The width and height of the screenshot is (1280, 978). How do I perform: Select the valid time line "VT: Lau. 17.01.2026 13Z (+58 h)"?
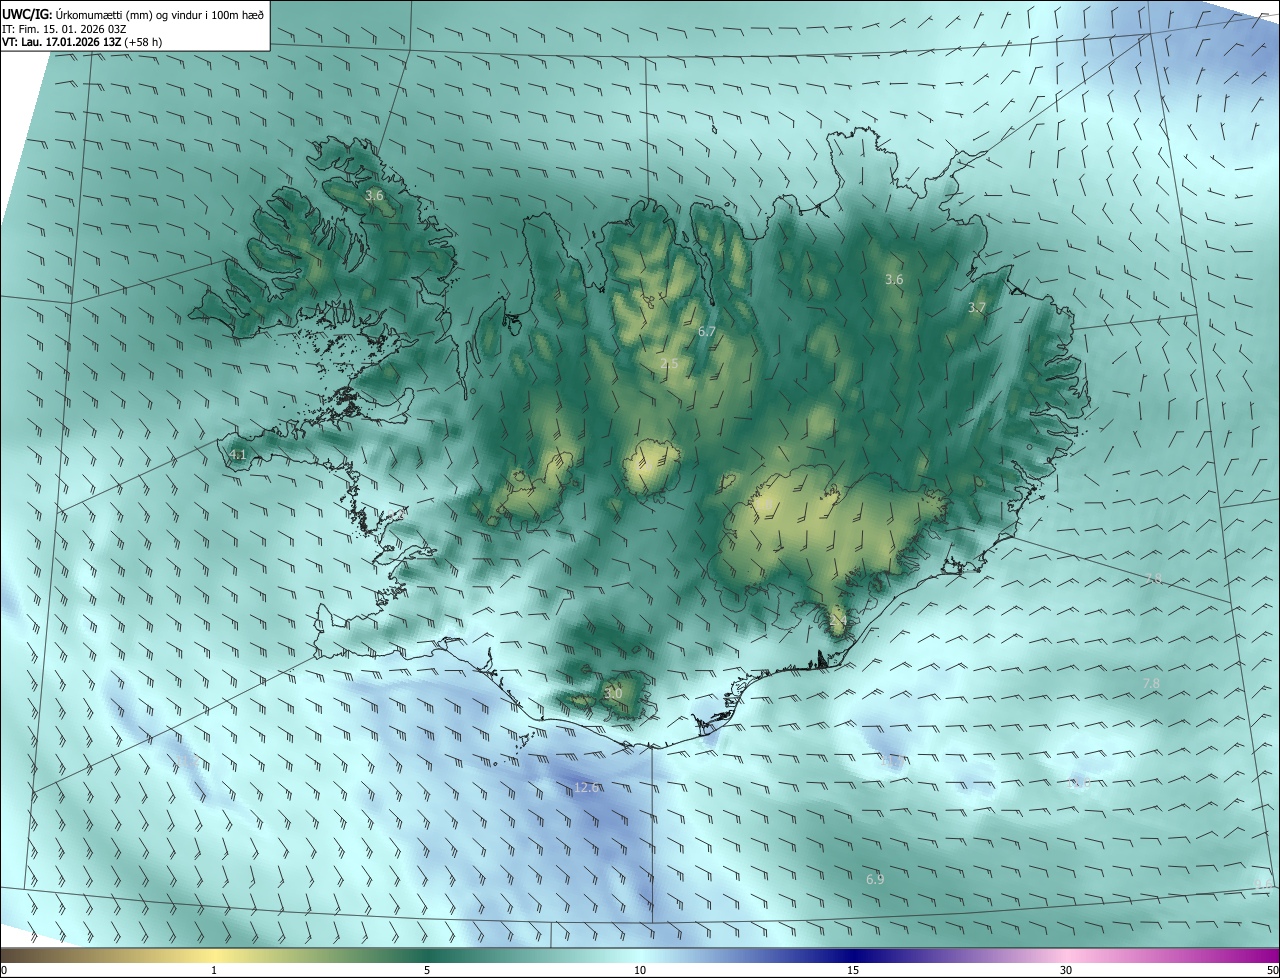click(82, 42)
